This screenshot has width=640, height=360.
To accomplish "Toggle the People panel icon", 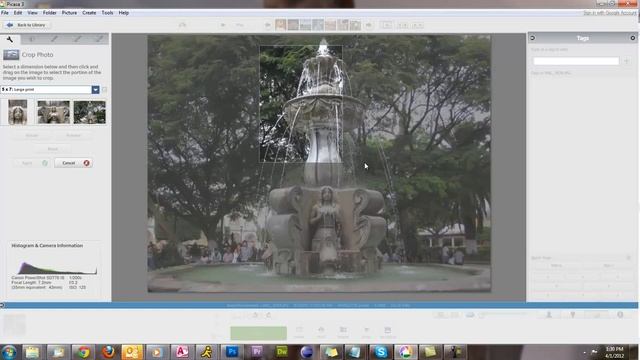I will pos(549,315).
